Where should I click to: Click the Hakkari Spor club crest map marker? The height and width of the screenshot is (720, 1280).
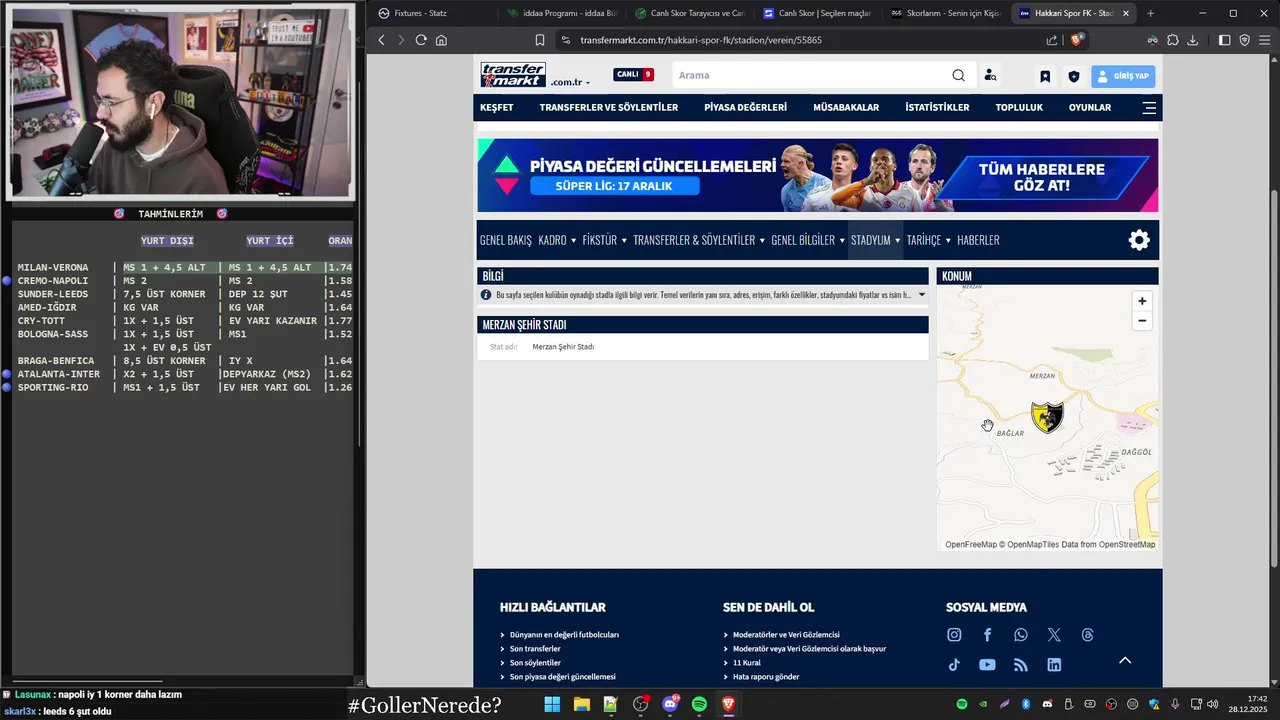click(1047, 417)
